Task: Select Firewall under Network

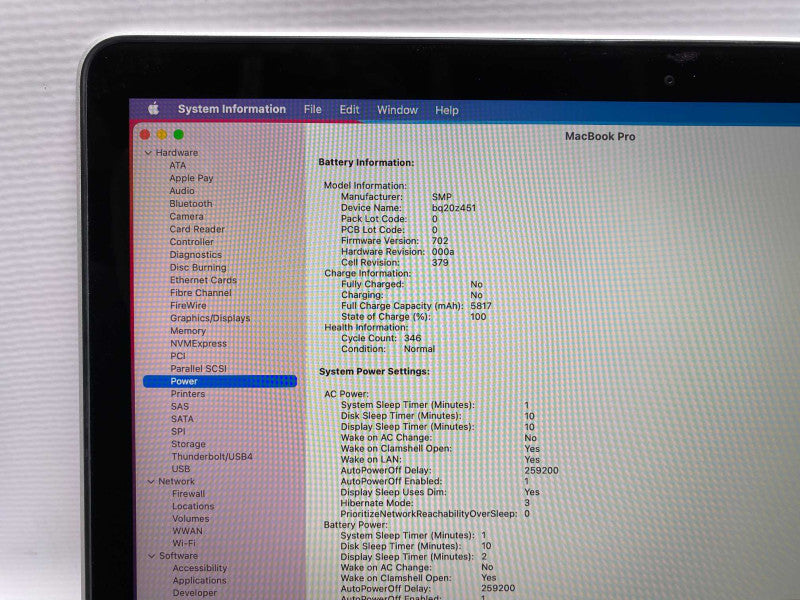Action: (188, 493)
